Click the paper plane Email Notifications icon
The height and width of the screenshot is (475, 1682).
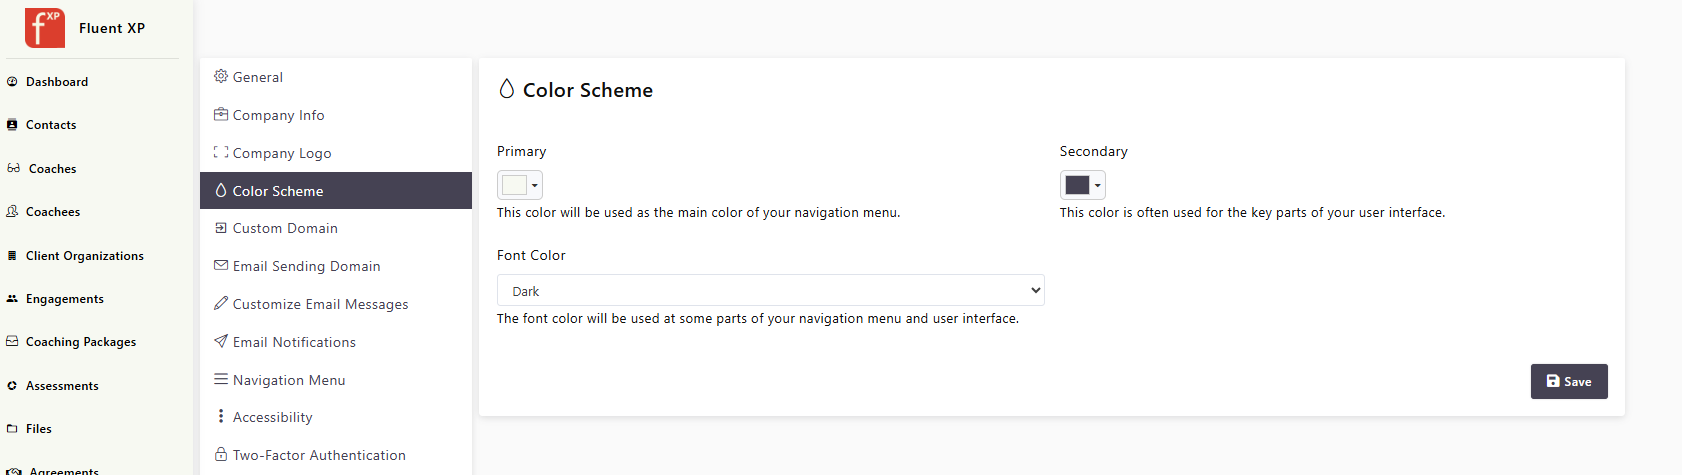[221, 341]
